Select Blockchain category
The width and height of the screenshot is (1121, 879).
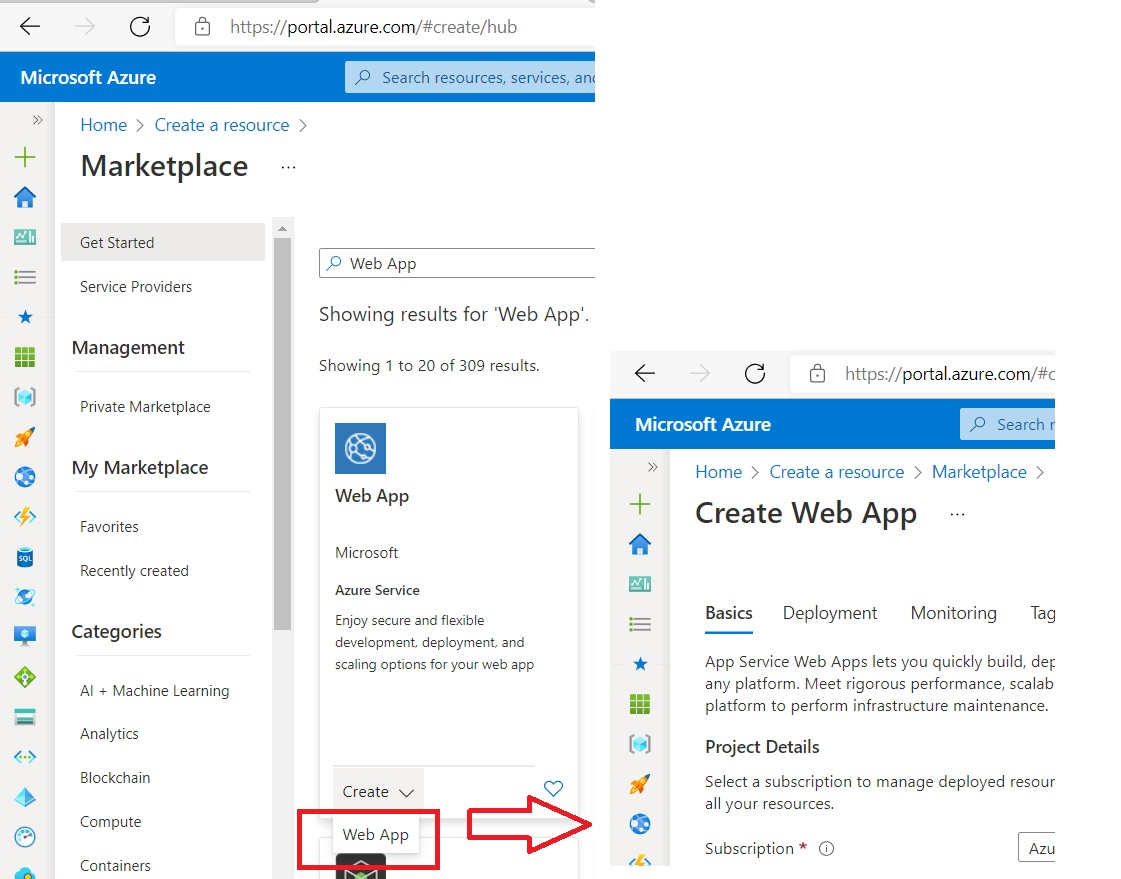point(115,778)
